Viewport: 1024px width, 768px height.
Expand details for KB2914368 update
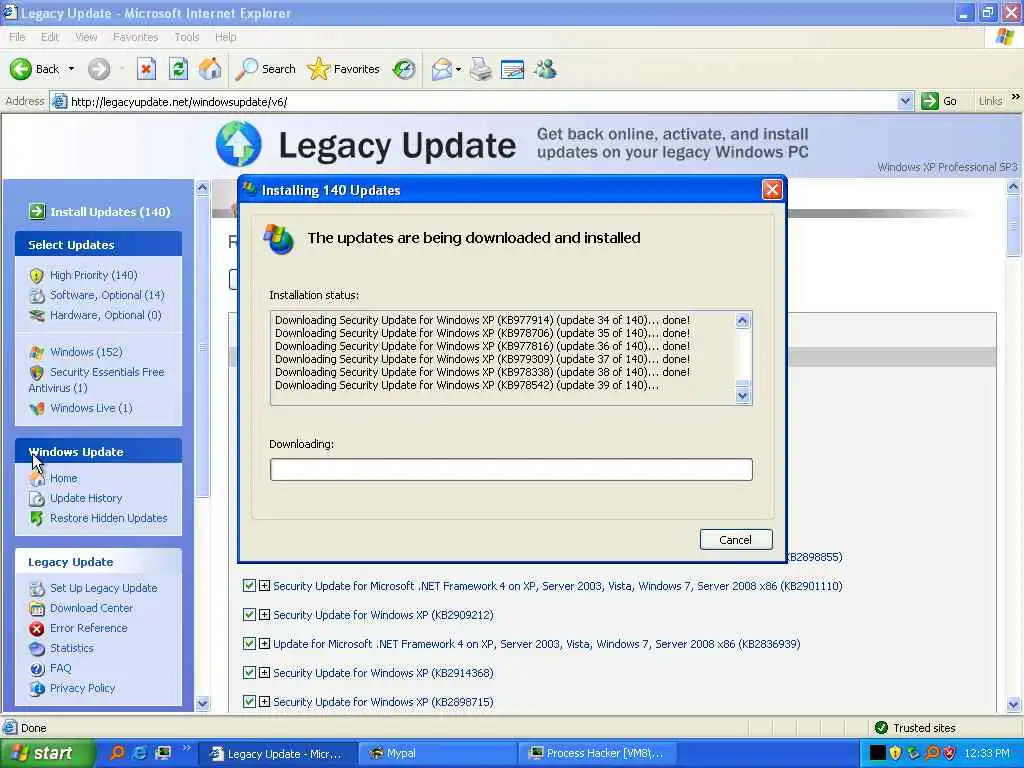tap(264, 673)
